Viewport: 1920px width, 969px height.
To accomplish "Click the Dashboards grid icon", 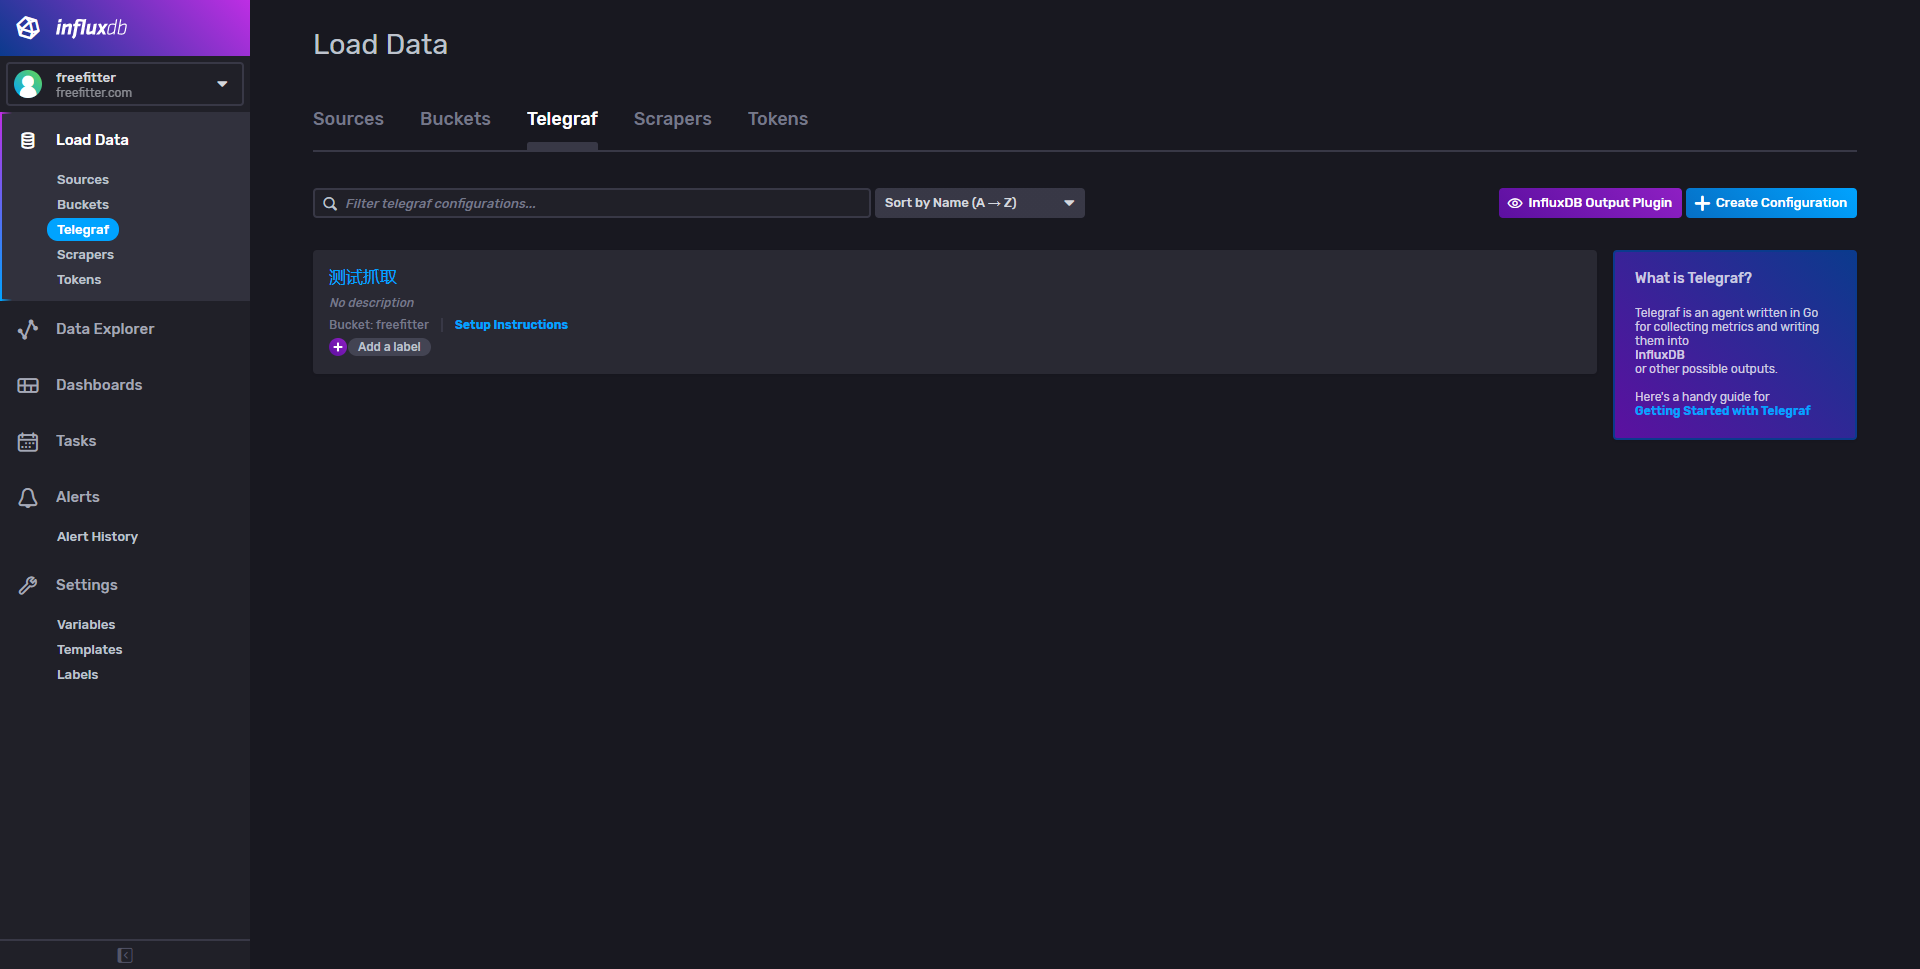I will pos(28,385).
